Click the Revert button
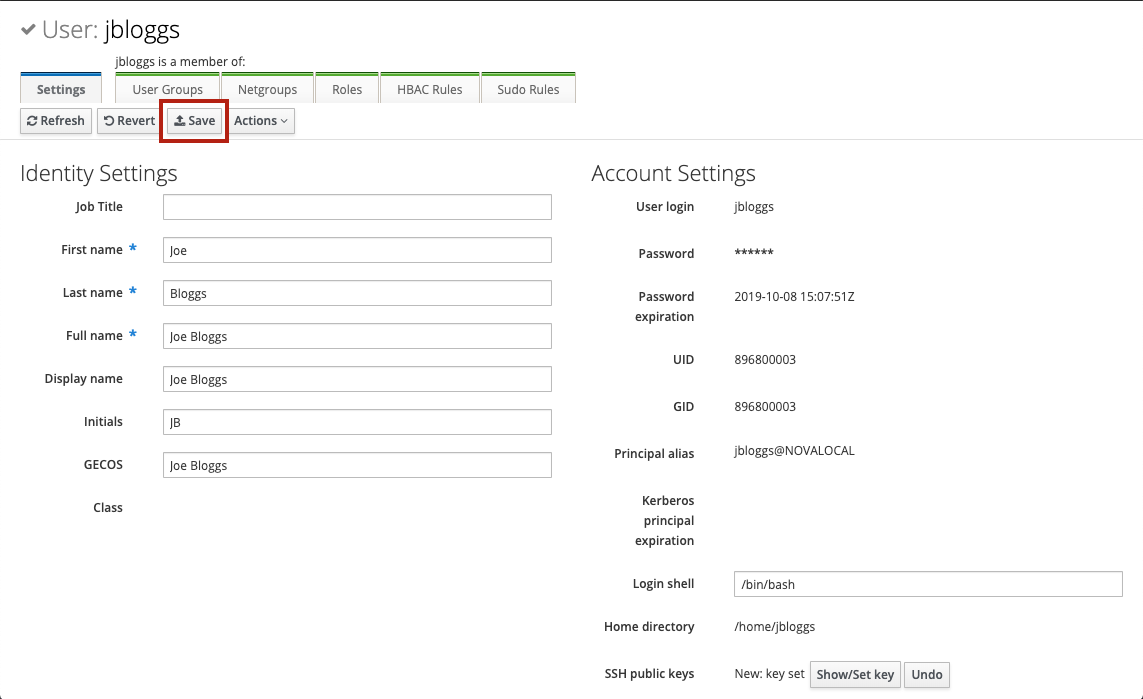The image size is (1143, 699). [x=128, y=120]
